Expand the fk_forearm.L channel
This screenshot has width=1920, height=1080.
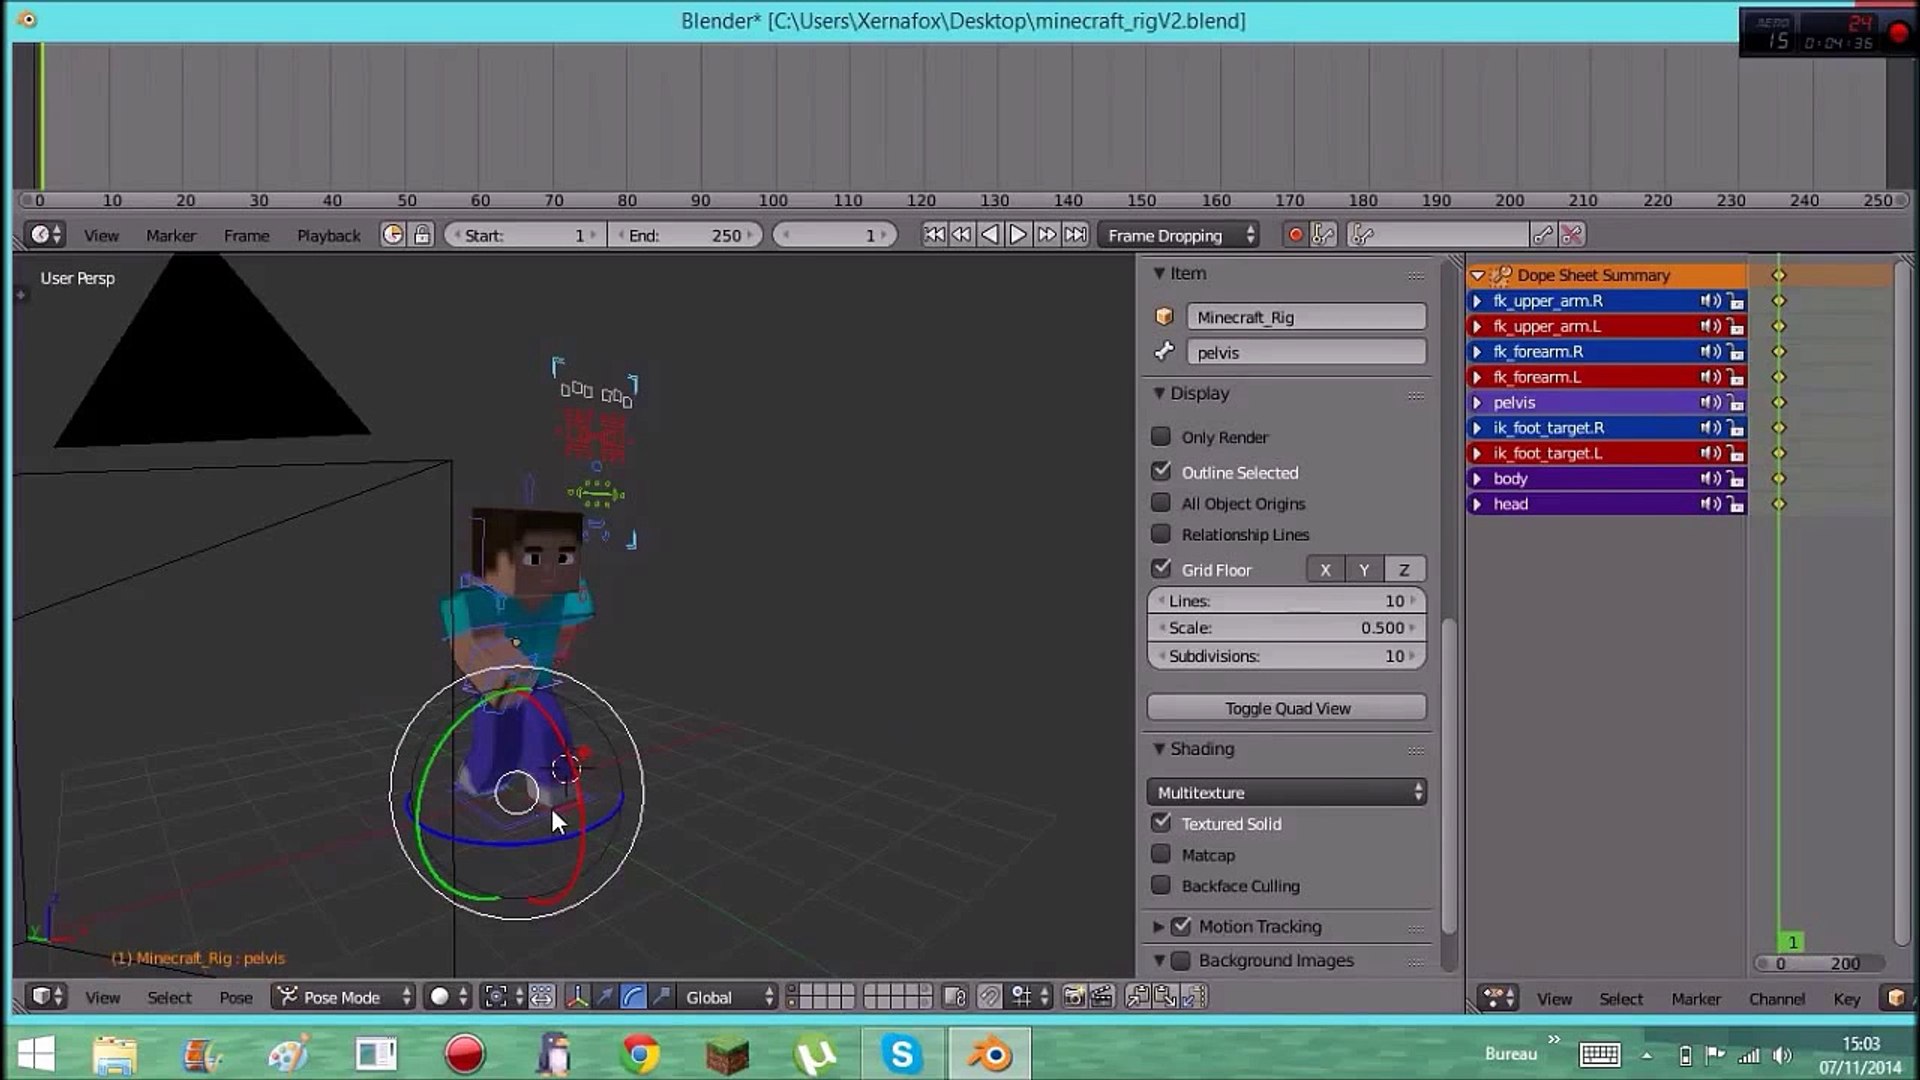[1478, 377]
